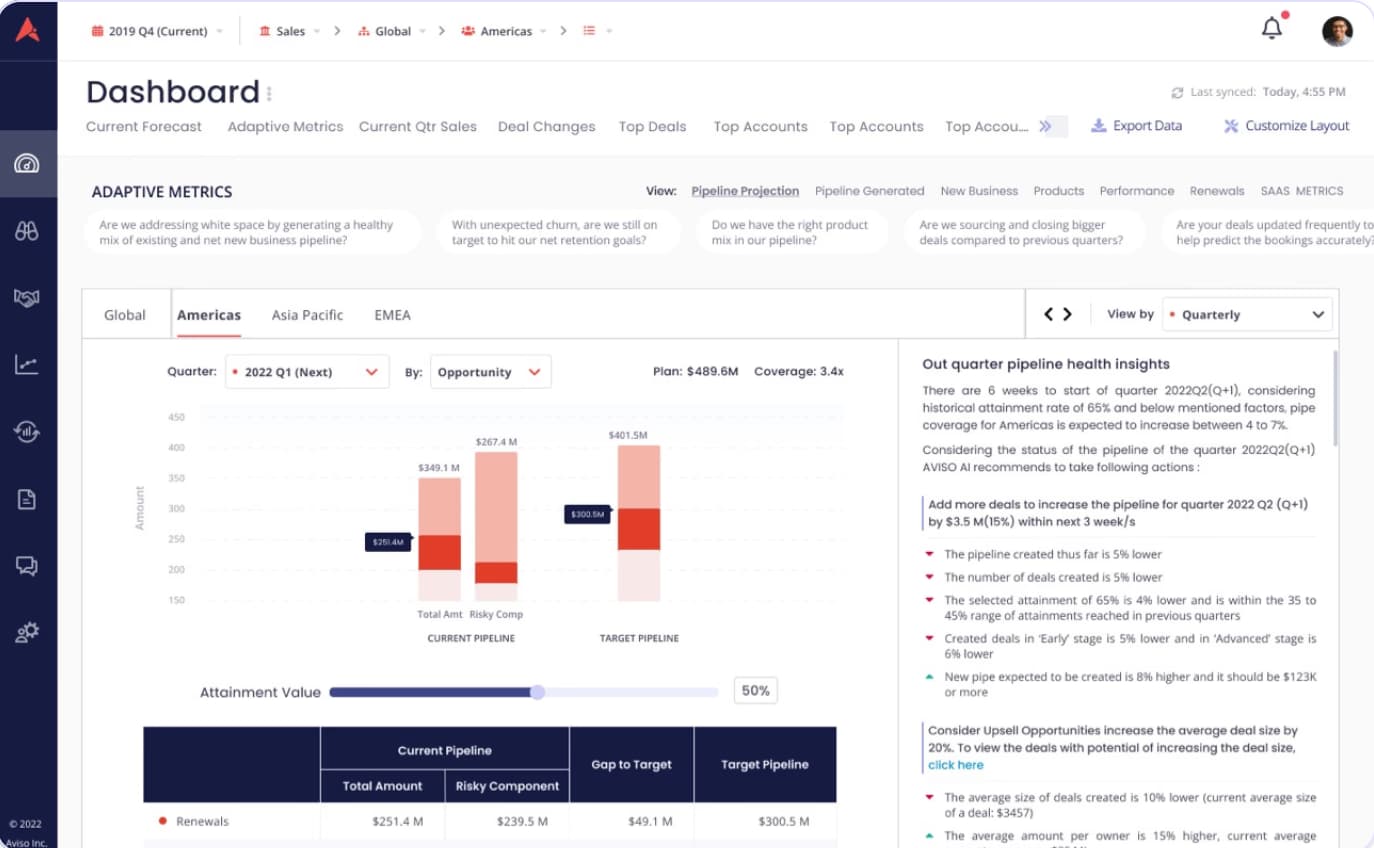Open the line chart icon in sidebar
Image resolution: width=1374 pixels, height=848 pixels.
27,364
